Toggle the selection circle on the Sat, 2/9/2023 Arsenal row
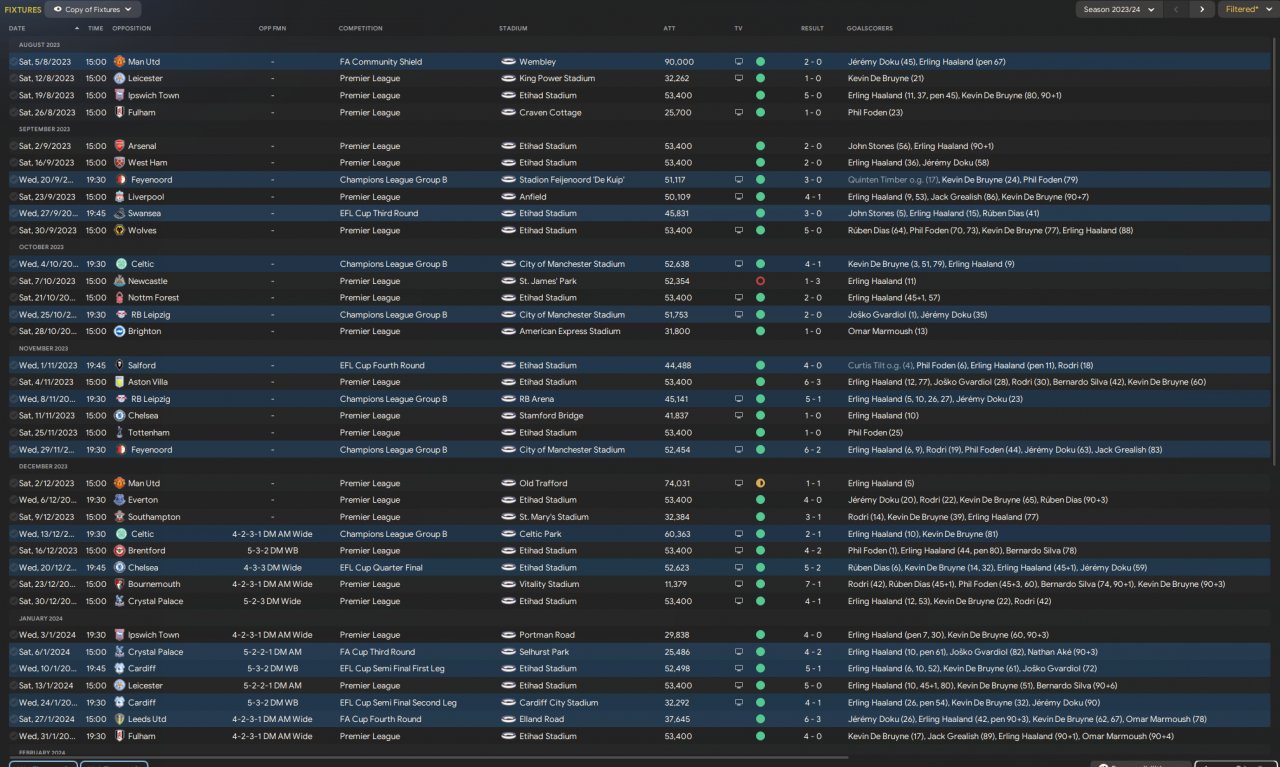Viewport: 1280px width, 767px height. (13, 146)
